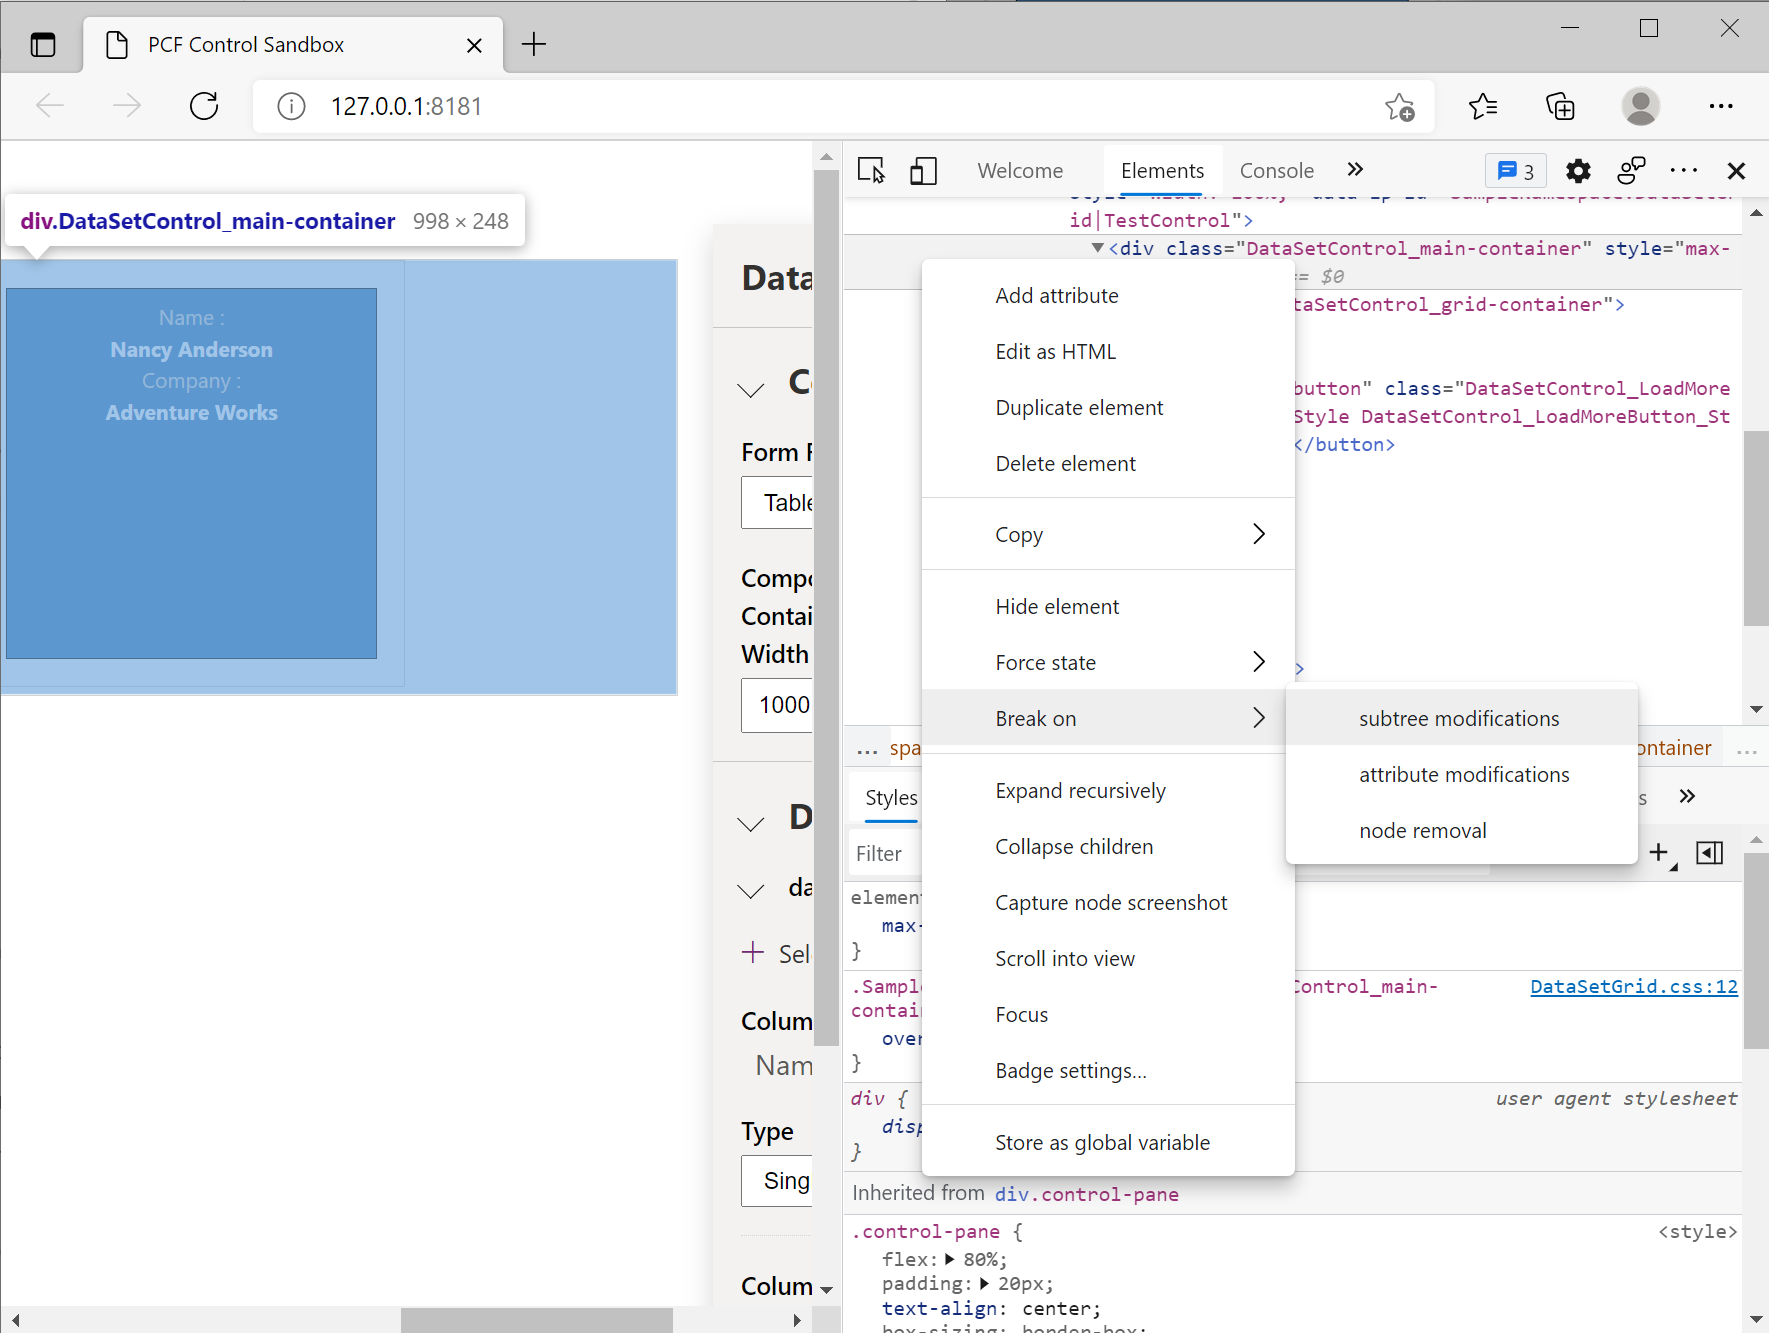This screenshot has width=1769, height=1333.
Task: Click the Filter field in the Styles pane
Action: 882,852
